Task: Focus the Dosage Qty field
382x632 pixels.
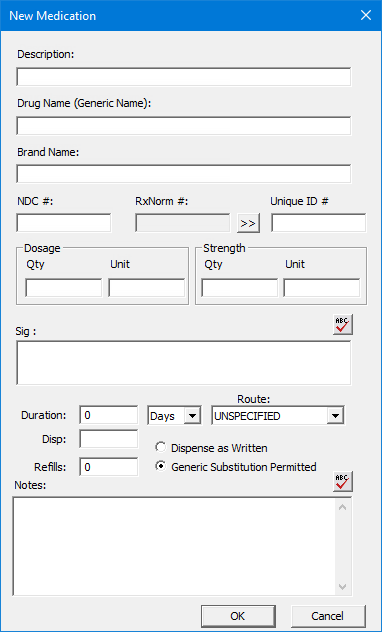Action: (64, 288)
